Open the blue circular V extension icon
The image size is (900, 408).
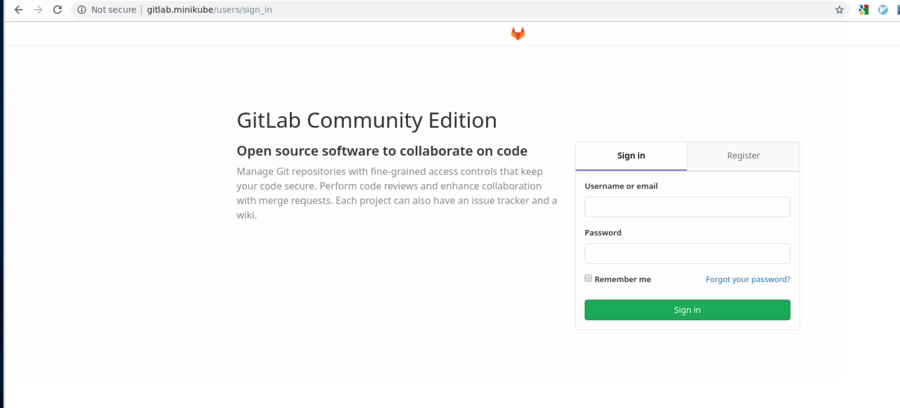883,10
